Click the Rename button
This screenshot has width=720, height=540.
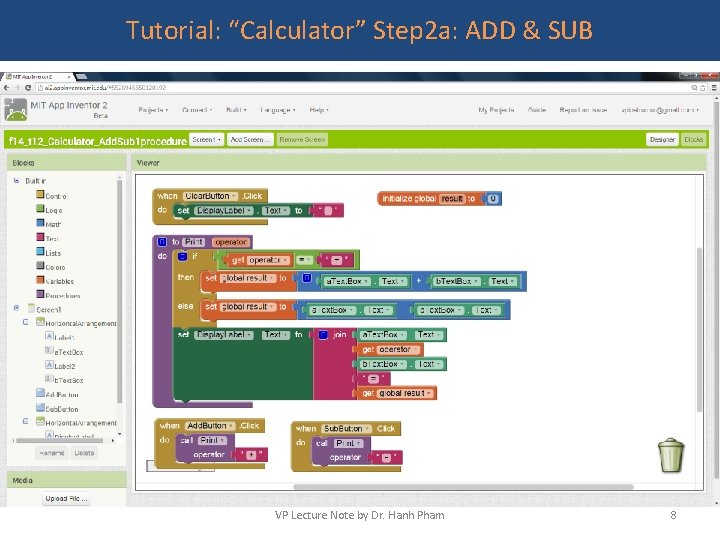click(51, 453)
